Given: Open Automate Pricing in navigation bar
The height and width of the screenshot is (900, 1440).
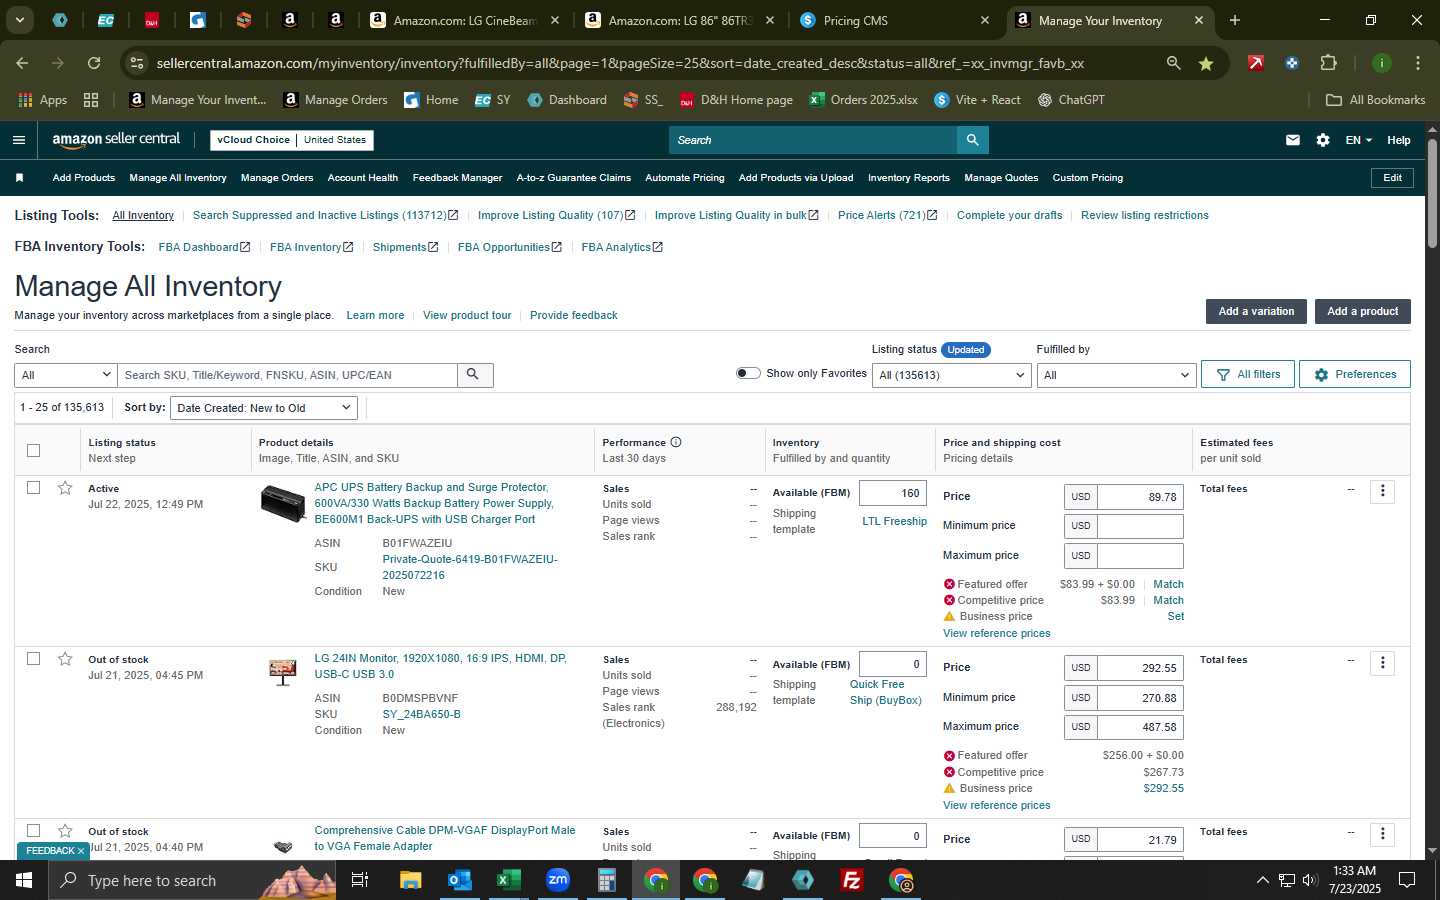Looking at the screenshot, I should 685,178.
